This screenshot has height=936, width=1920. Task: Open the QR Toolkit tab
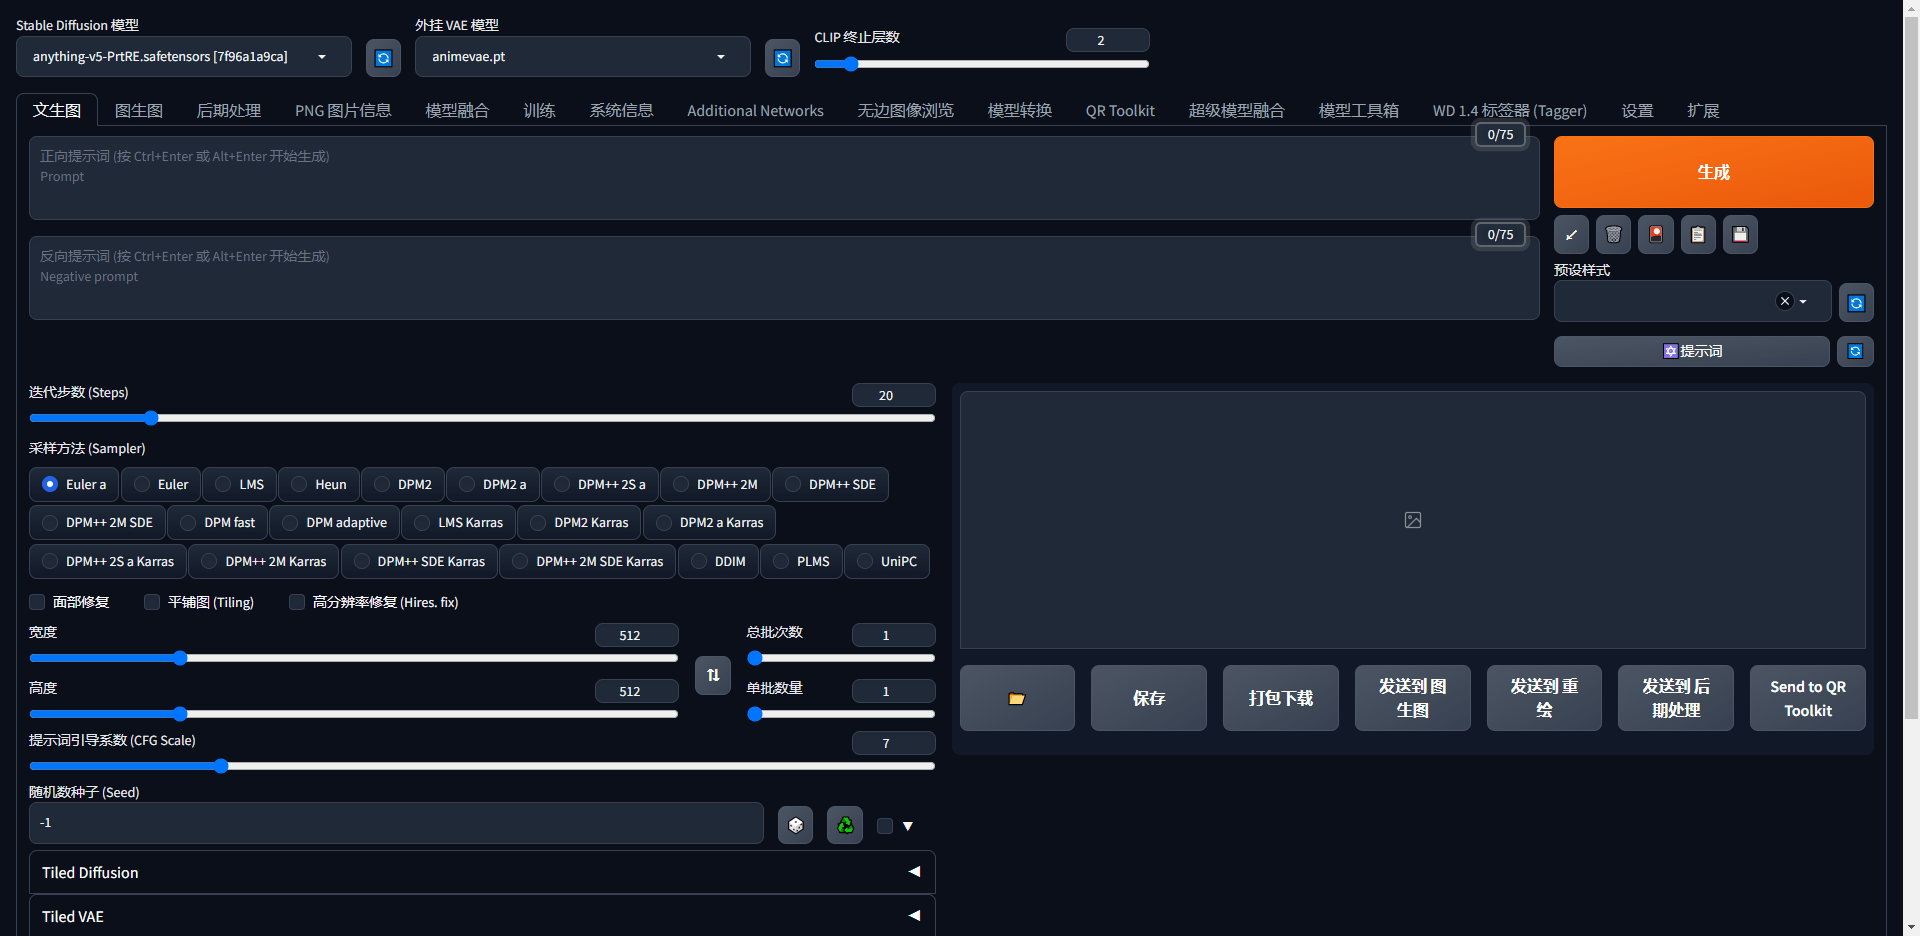(x=1120, y=111)
